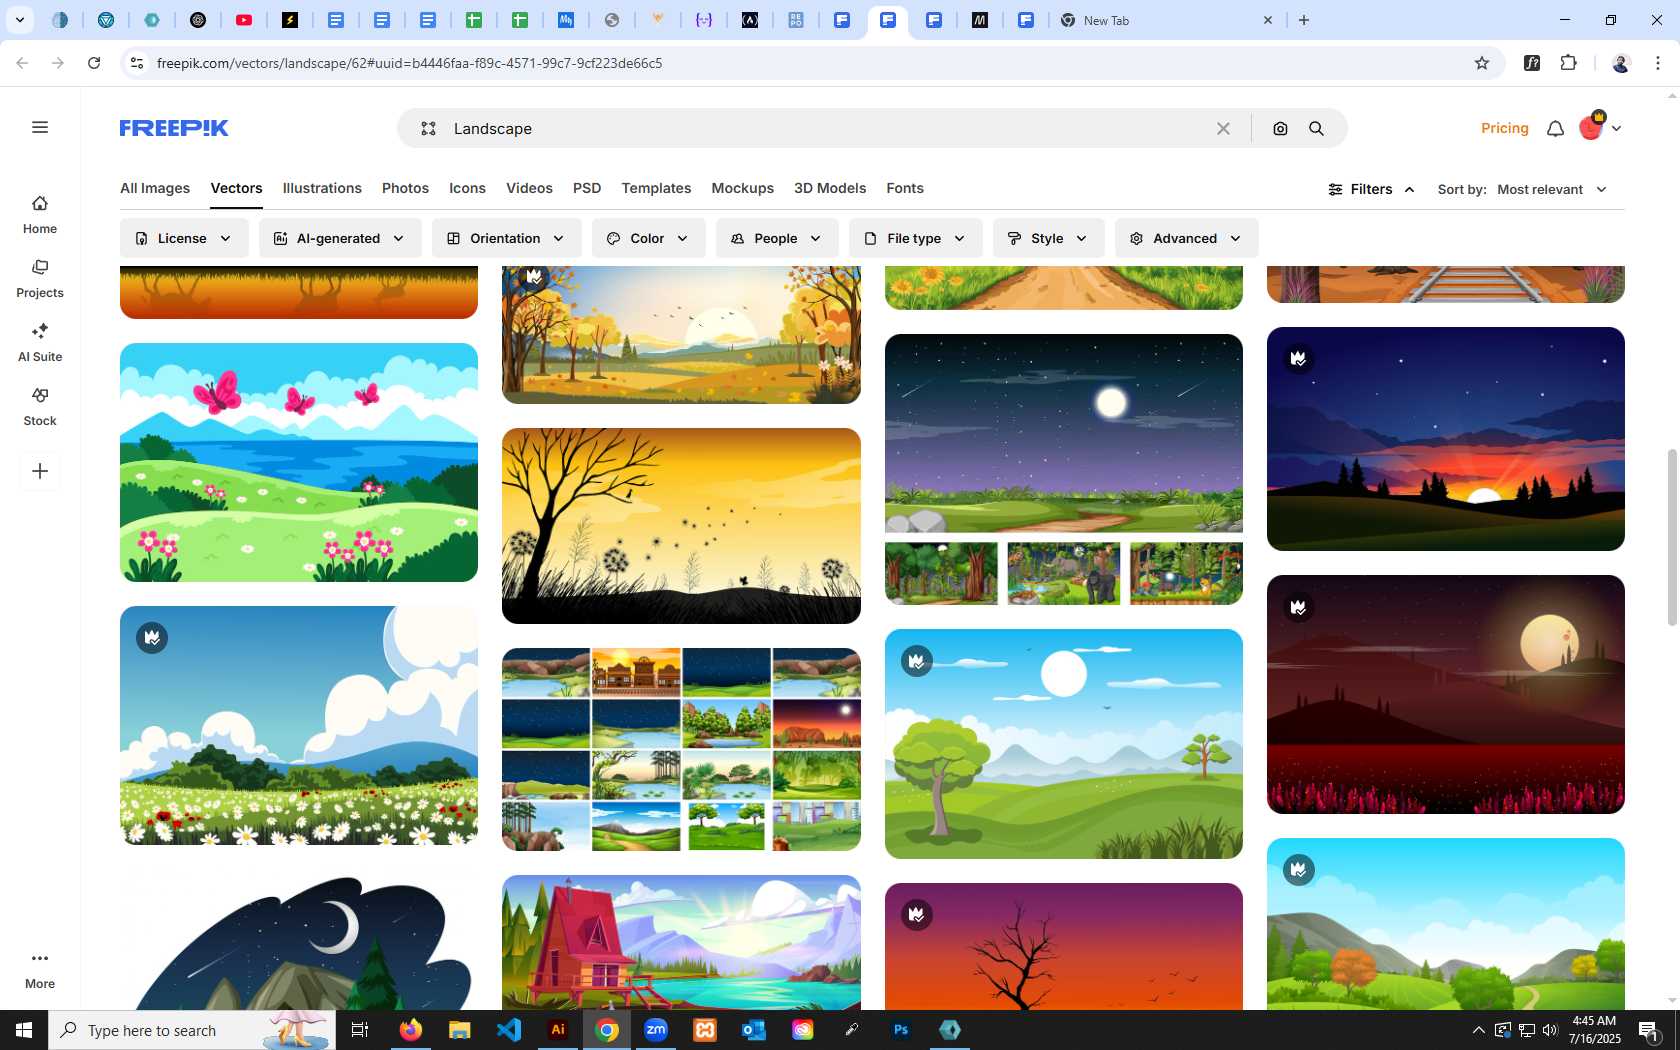
Task: Select the Vectors tab
Action: (236, 188)
